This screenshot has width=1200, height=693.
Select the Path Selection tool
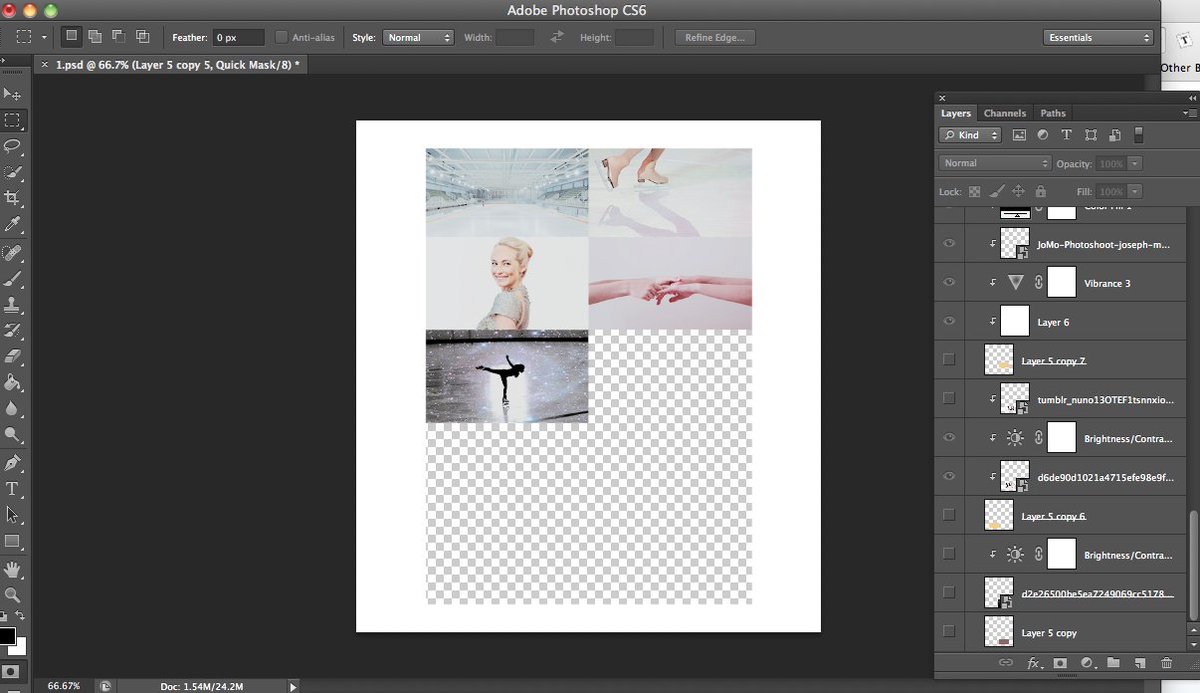[13, 515]
